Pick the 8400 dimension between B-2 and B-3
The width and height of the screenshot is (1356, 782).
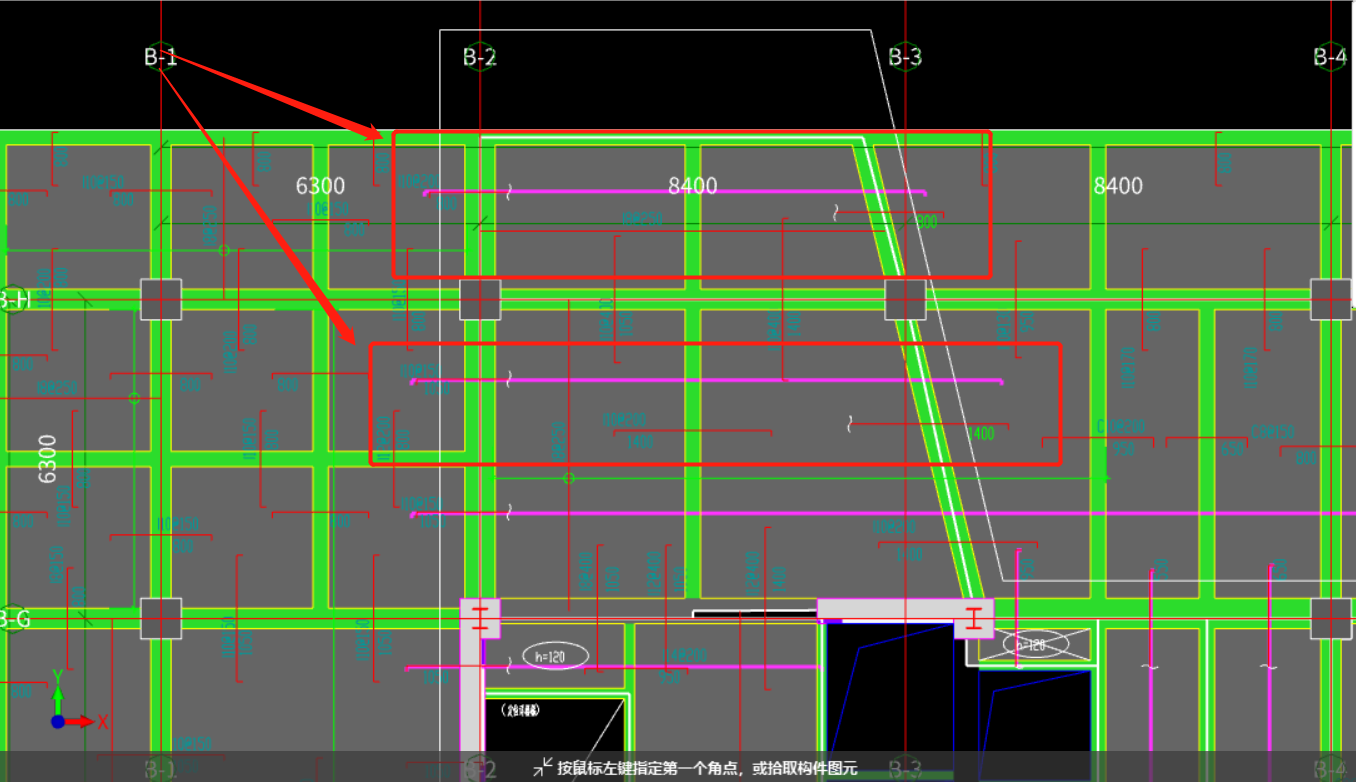(x=693, y=185)
